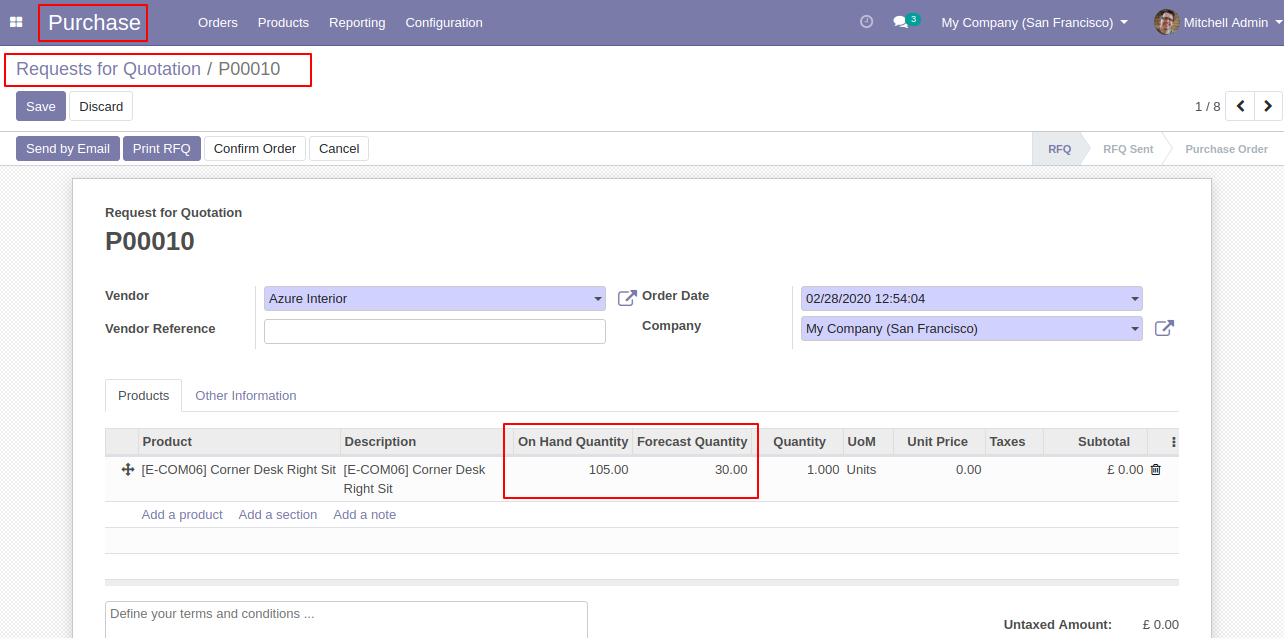Go to the next record arrow

pos(1268,106)
